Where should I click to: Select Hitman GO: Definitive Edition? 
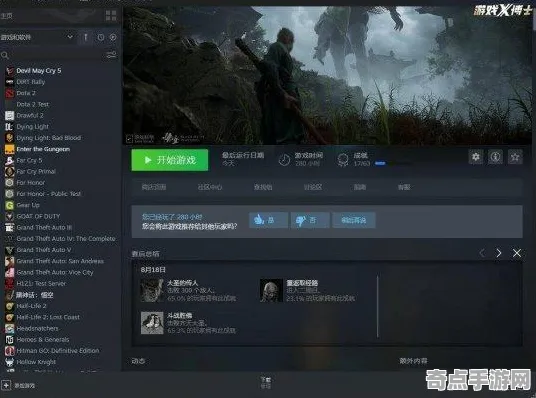tap(58, 351)
